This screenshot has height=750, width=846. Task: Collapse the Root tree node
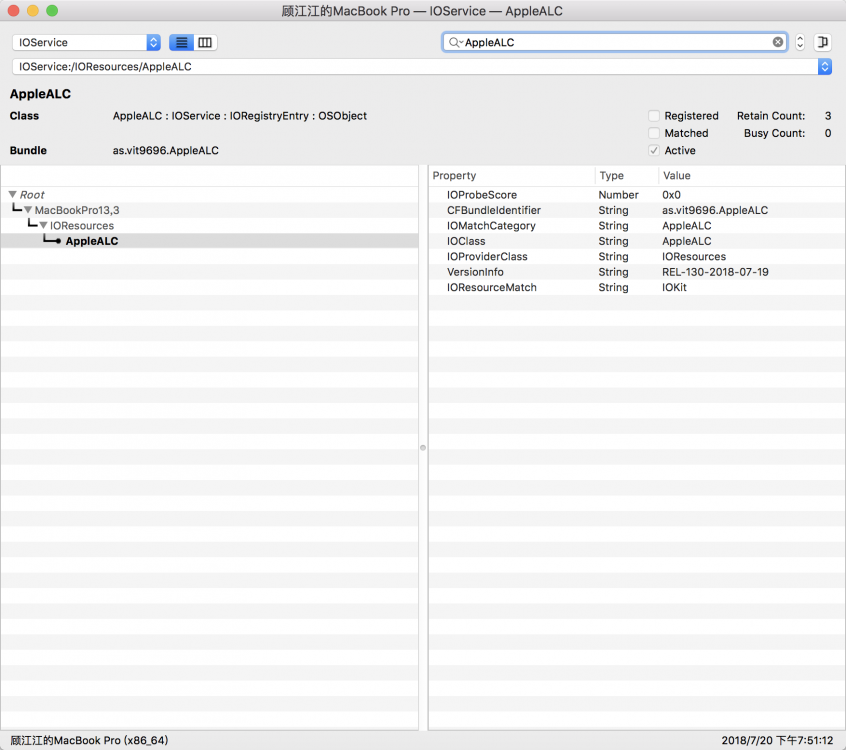[x=12, y=194]
